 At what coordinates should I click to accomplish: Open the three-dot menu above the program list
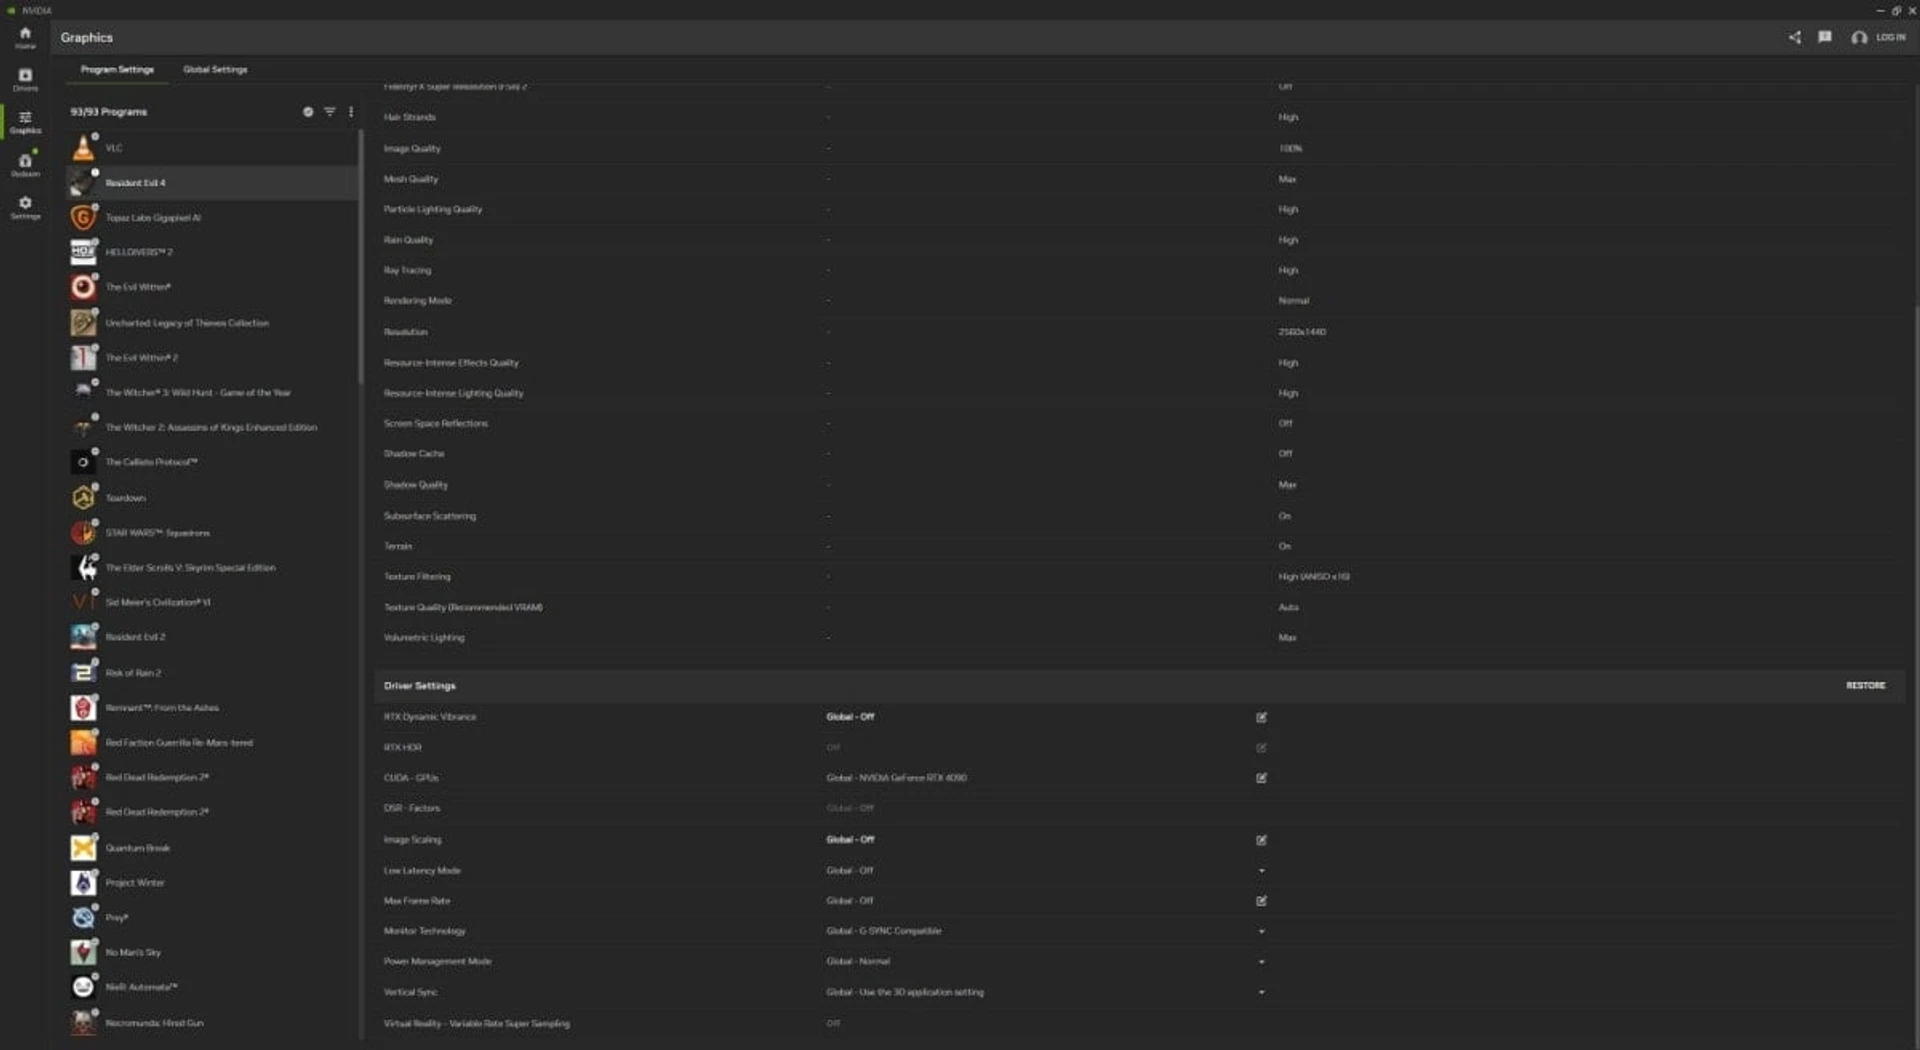[x=351, y=112]
